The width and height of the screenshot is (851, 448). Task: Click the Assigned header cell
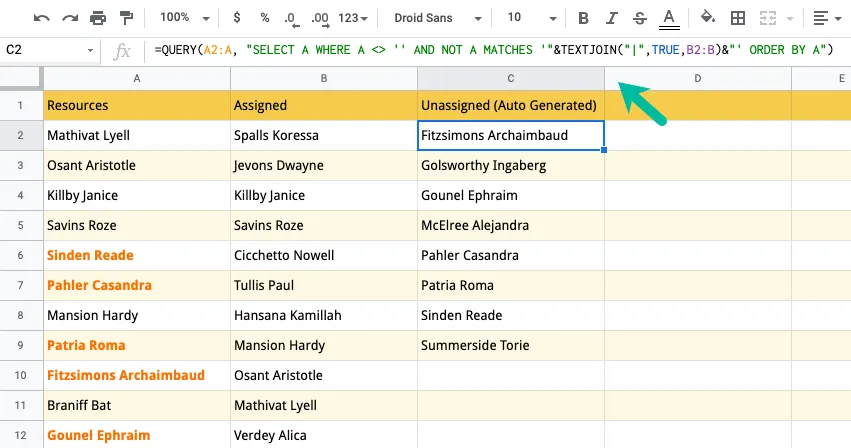pyautogui.click(x=324, y=105)
